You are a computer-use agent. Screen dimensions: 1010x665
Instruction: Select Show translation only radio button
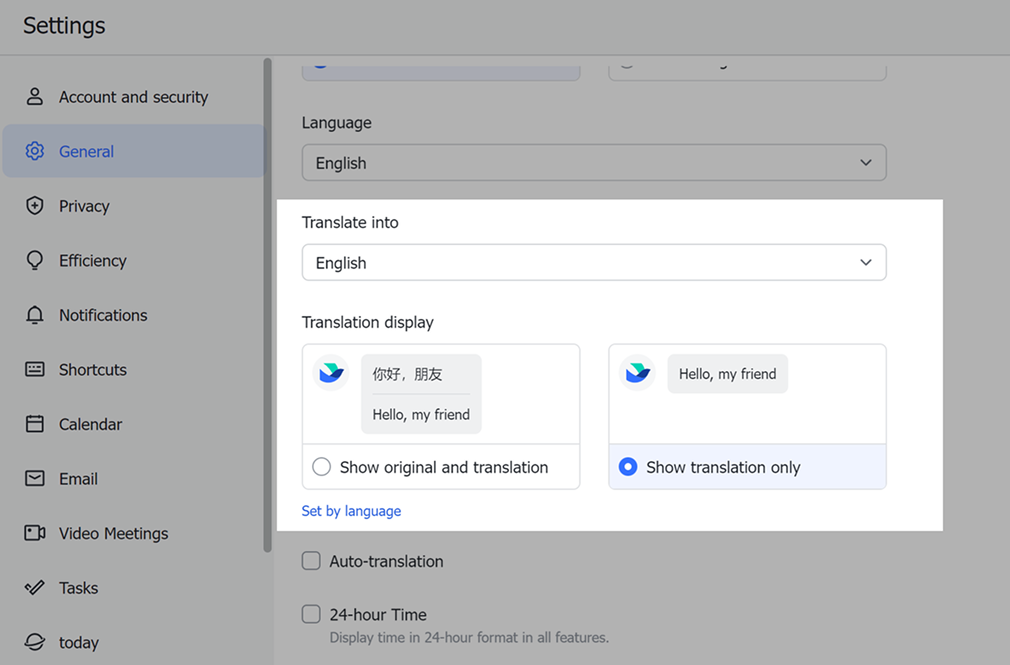tap(628, 467)
